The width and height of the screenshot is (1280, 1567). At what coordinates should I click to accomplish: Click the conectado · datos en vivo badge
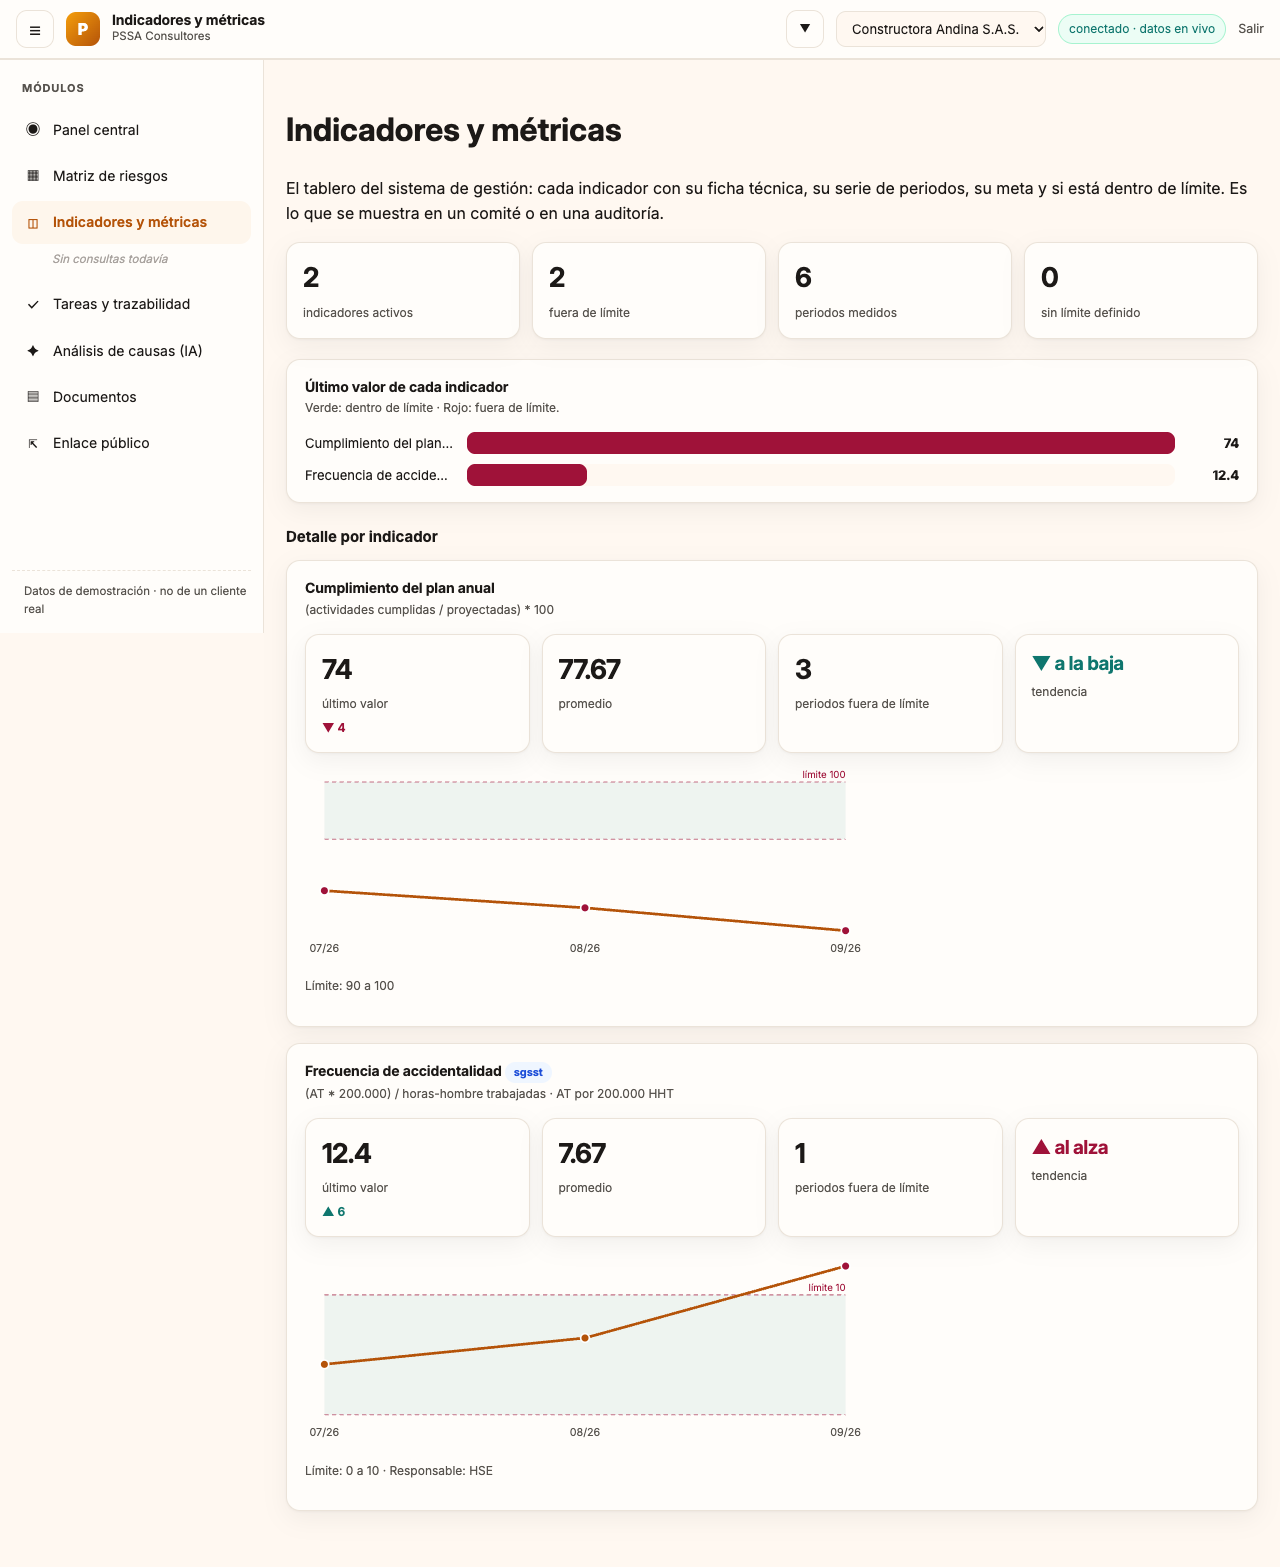point(1142,29)
